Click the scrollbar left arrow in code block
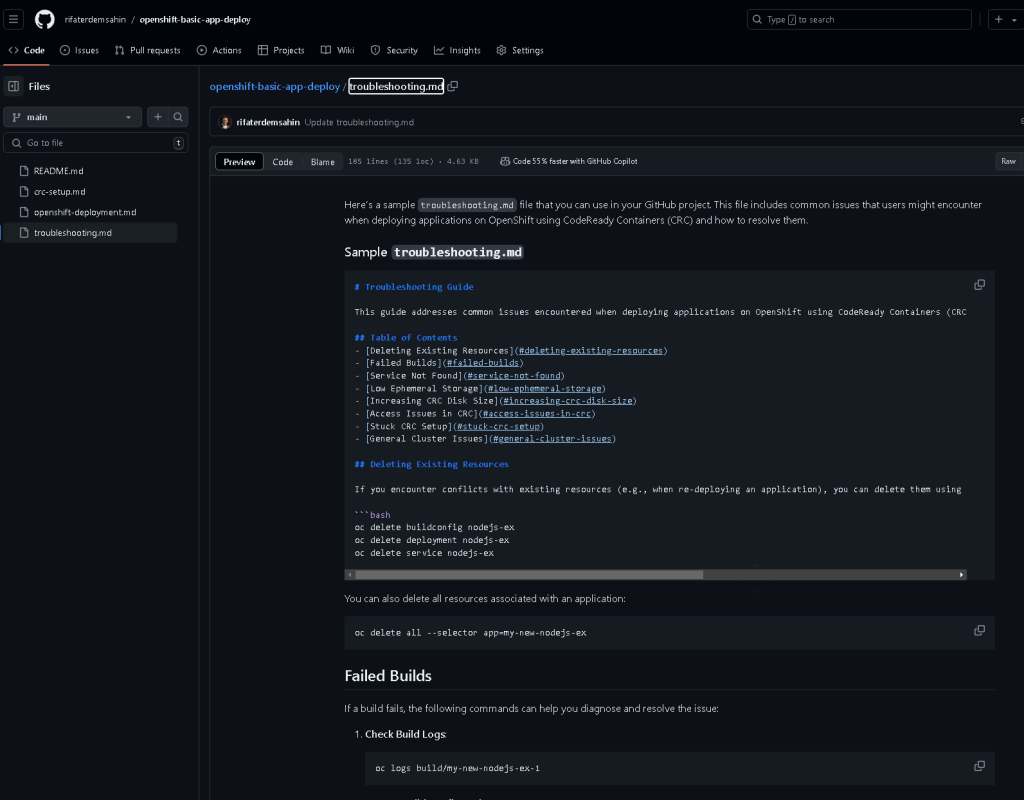Viewport: 1024px width, 800px height. [350, 575]
